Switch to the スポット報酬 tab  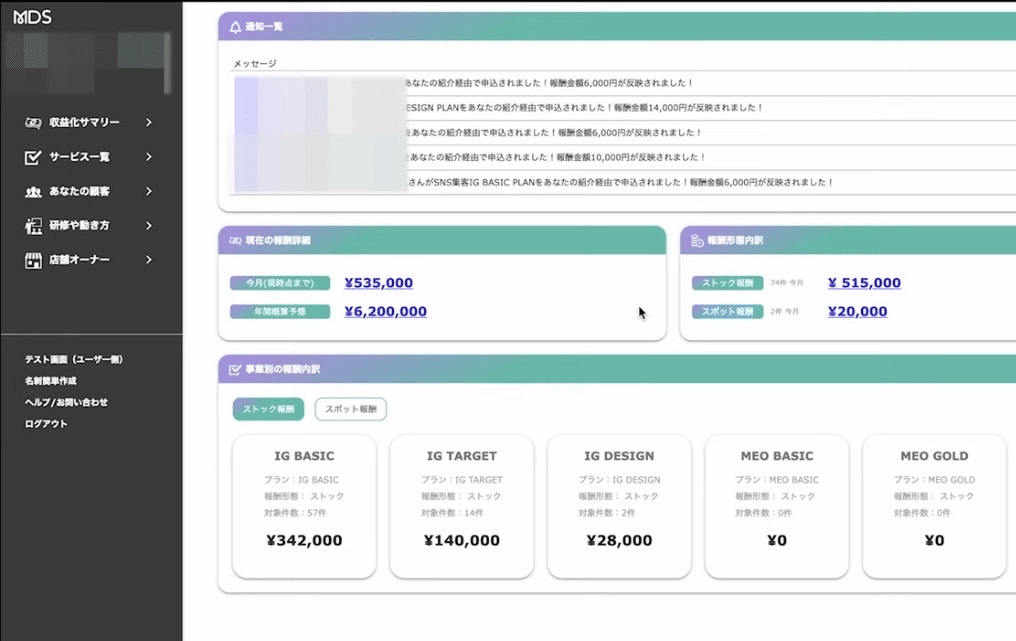click(x=350, y=409)
